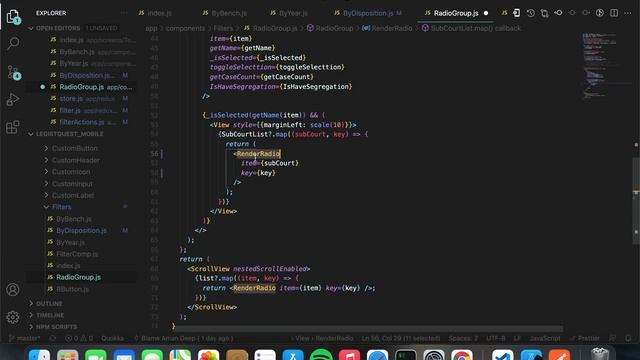Change language mode via JavaScript label

545,338
